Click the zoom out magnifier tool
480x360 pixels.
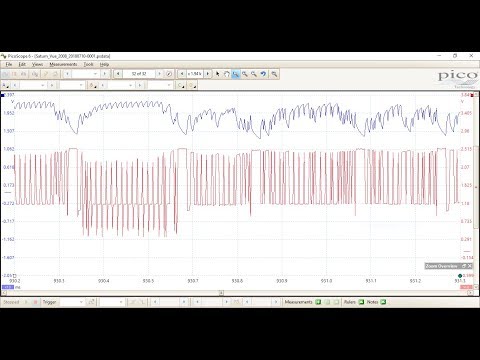pos(254,74)
